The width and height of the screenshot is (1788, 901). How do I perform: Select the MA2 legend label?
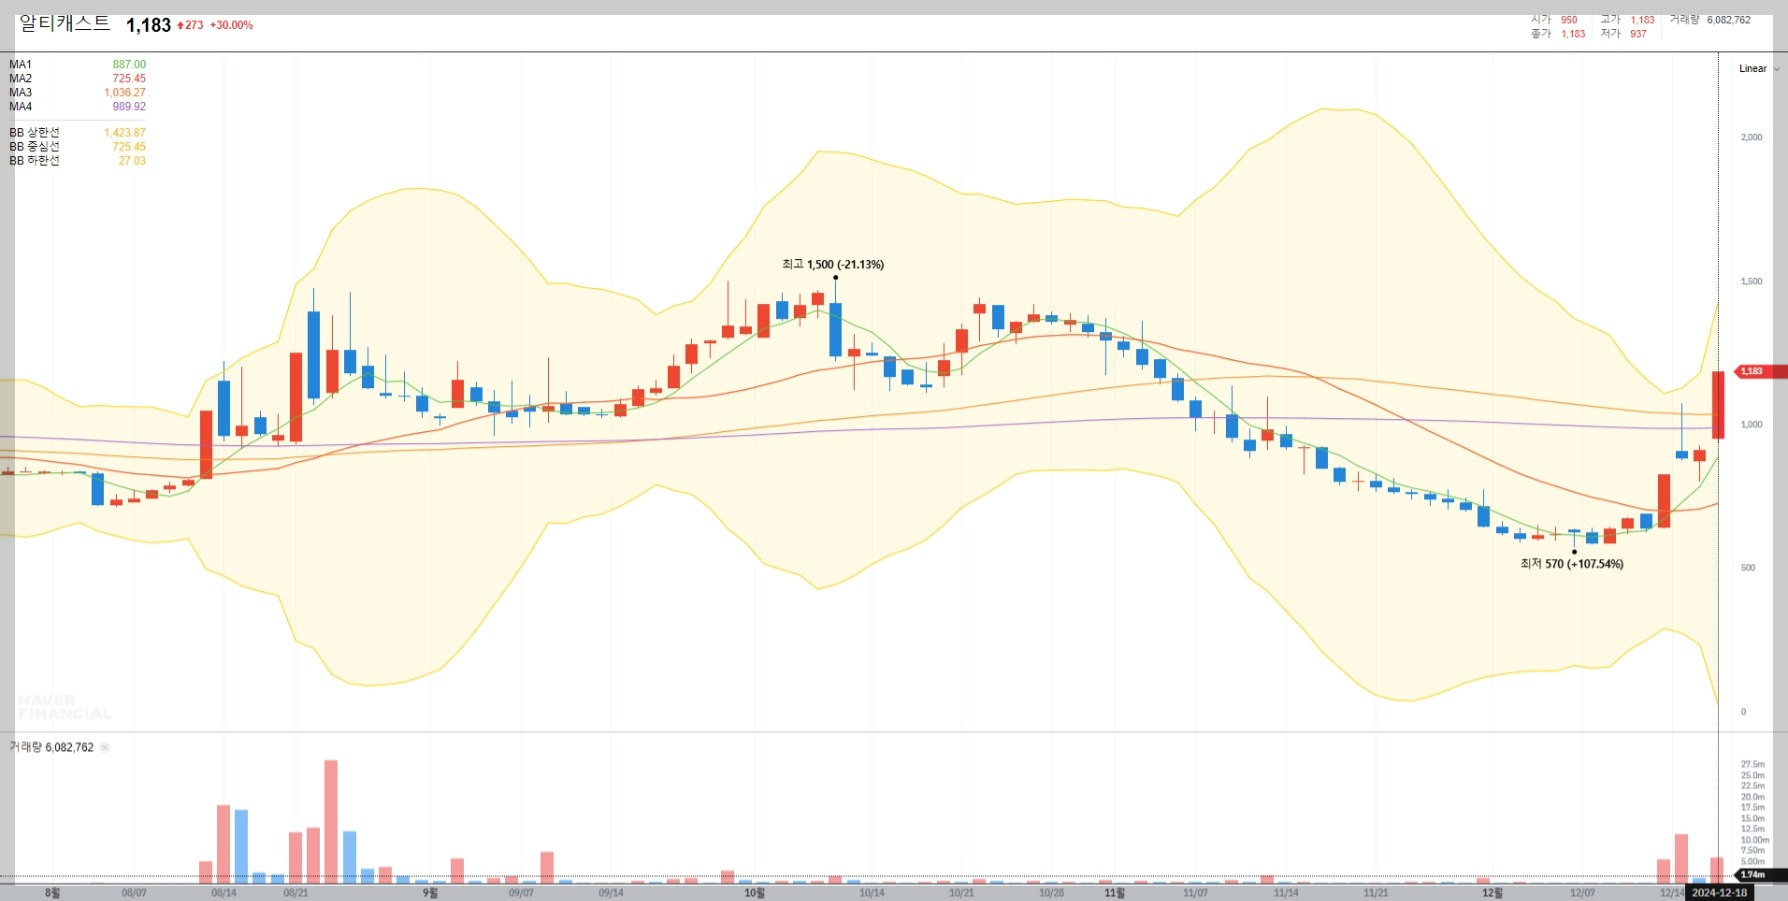20,78
